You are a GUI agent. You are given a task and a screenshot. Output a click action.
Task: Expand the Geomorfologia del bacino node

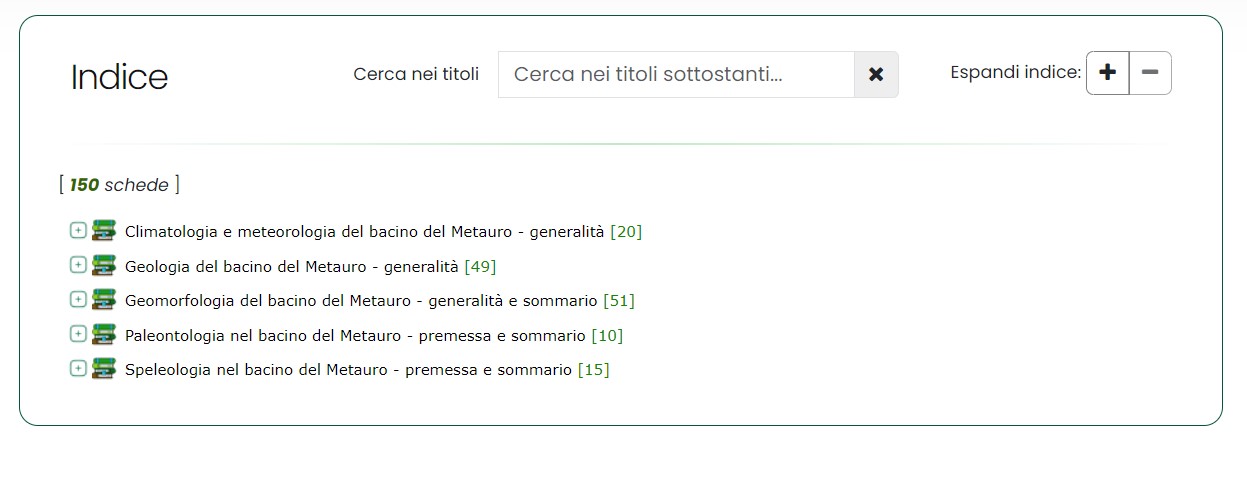coord(78,299)
